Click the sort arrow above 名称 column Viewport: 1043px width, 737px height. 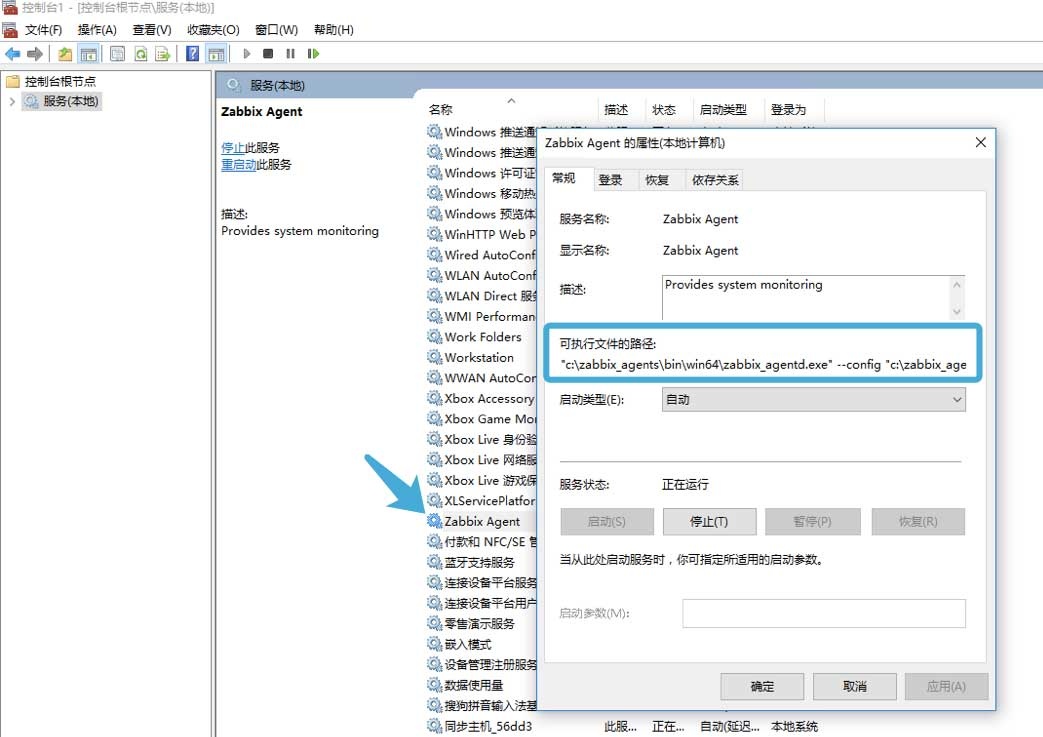tap(511, 100)
